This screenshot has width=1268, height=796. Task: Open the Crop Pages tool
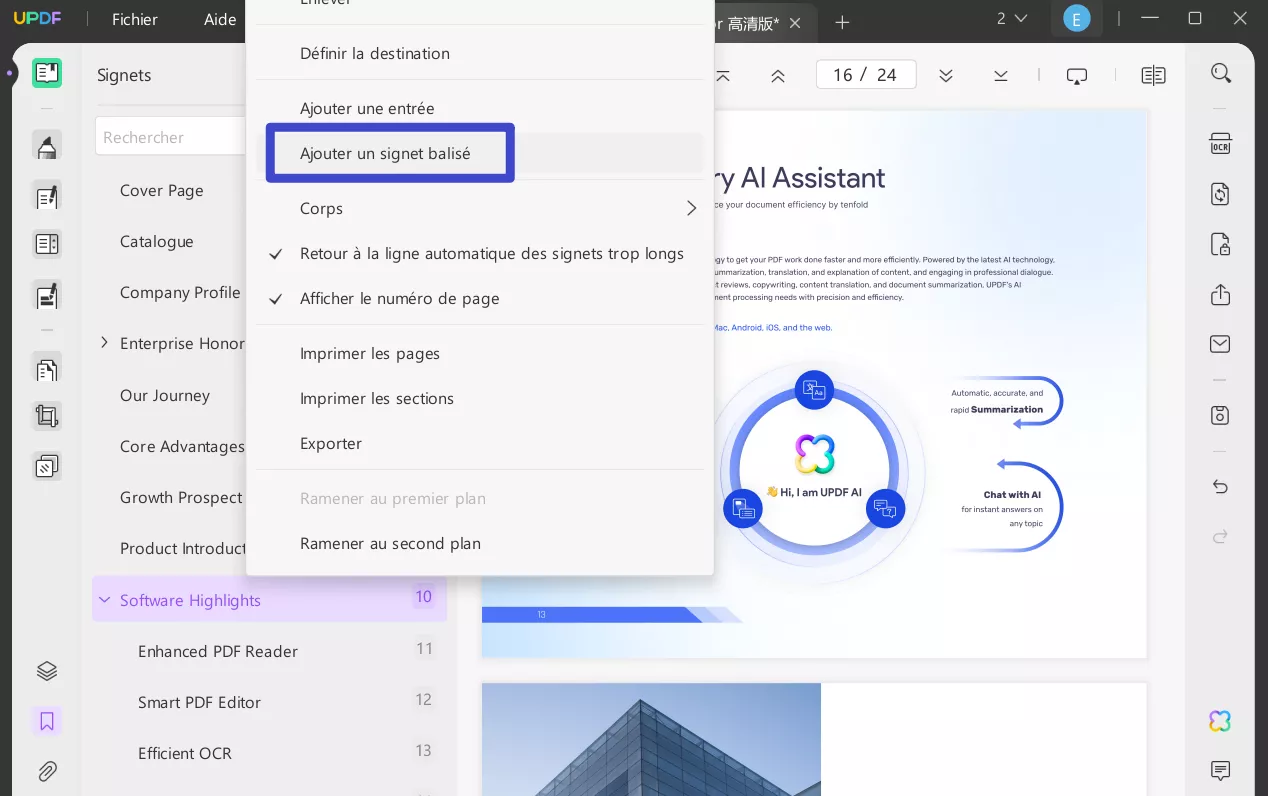tap(47, 416)
